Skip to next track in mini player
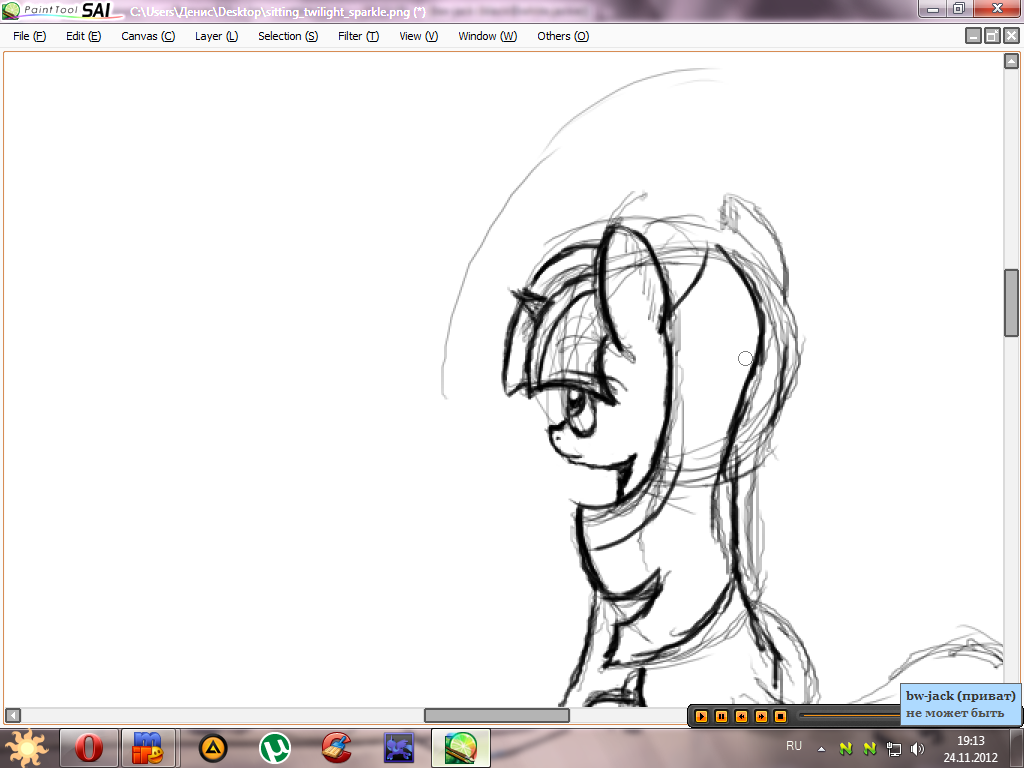 click(761, 716)
